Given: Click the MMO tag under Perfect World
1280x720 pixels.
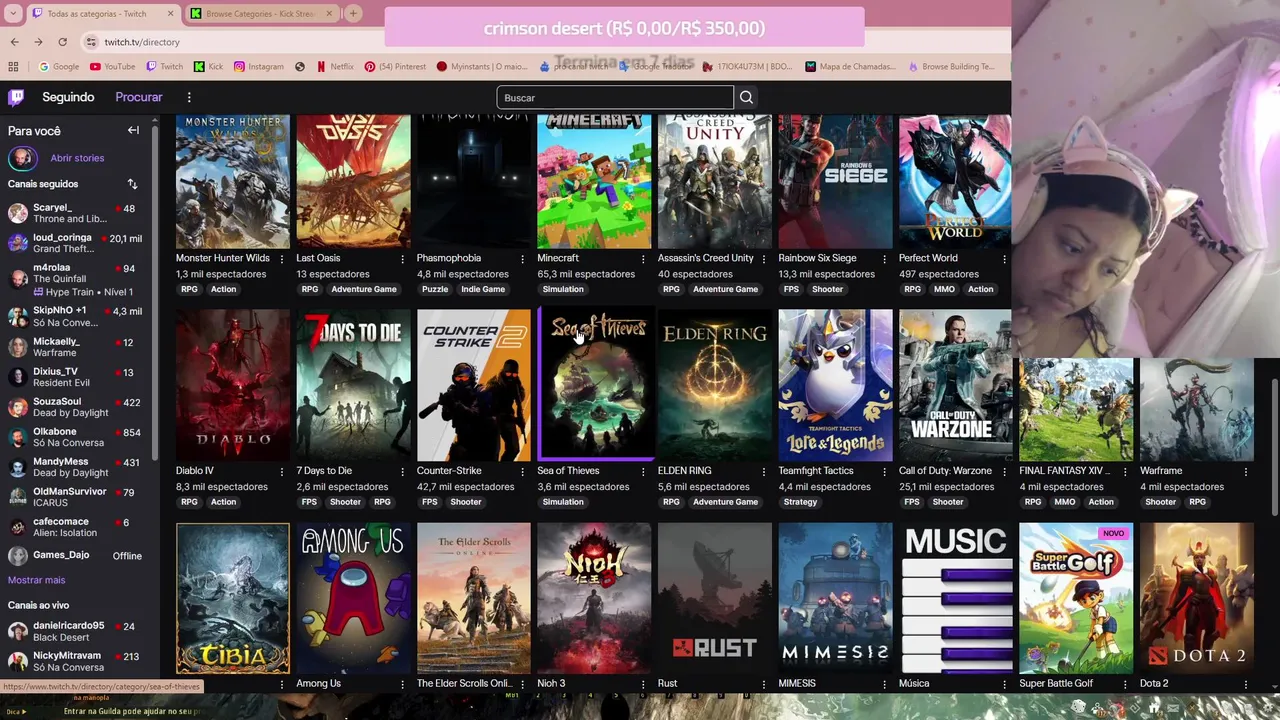Looking at the screenshot, I should 944,289.
